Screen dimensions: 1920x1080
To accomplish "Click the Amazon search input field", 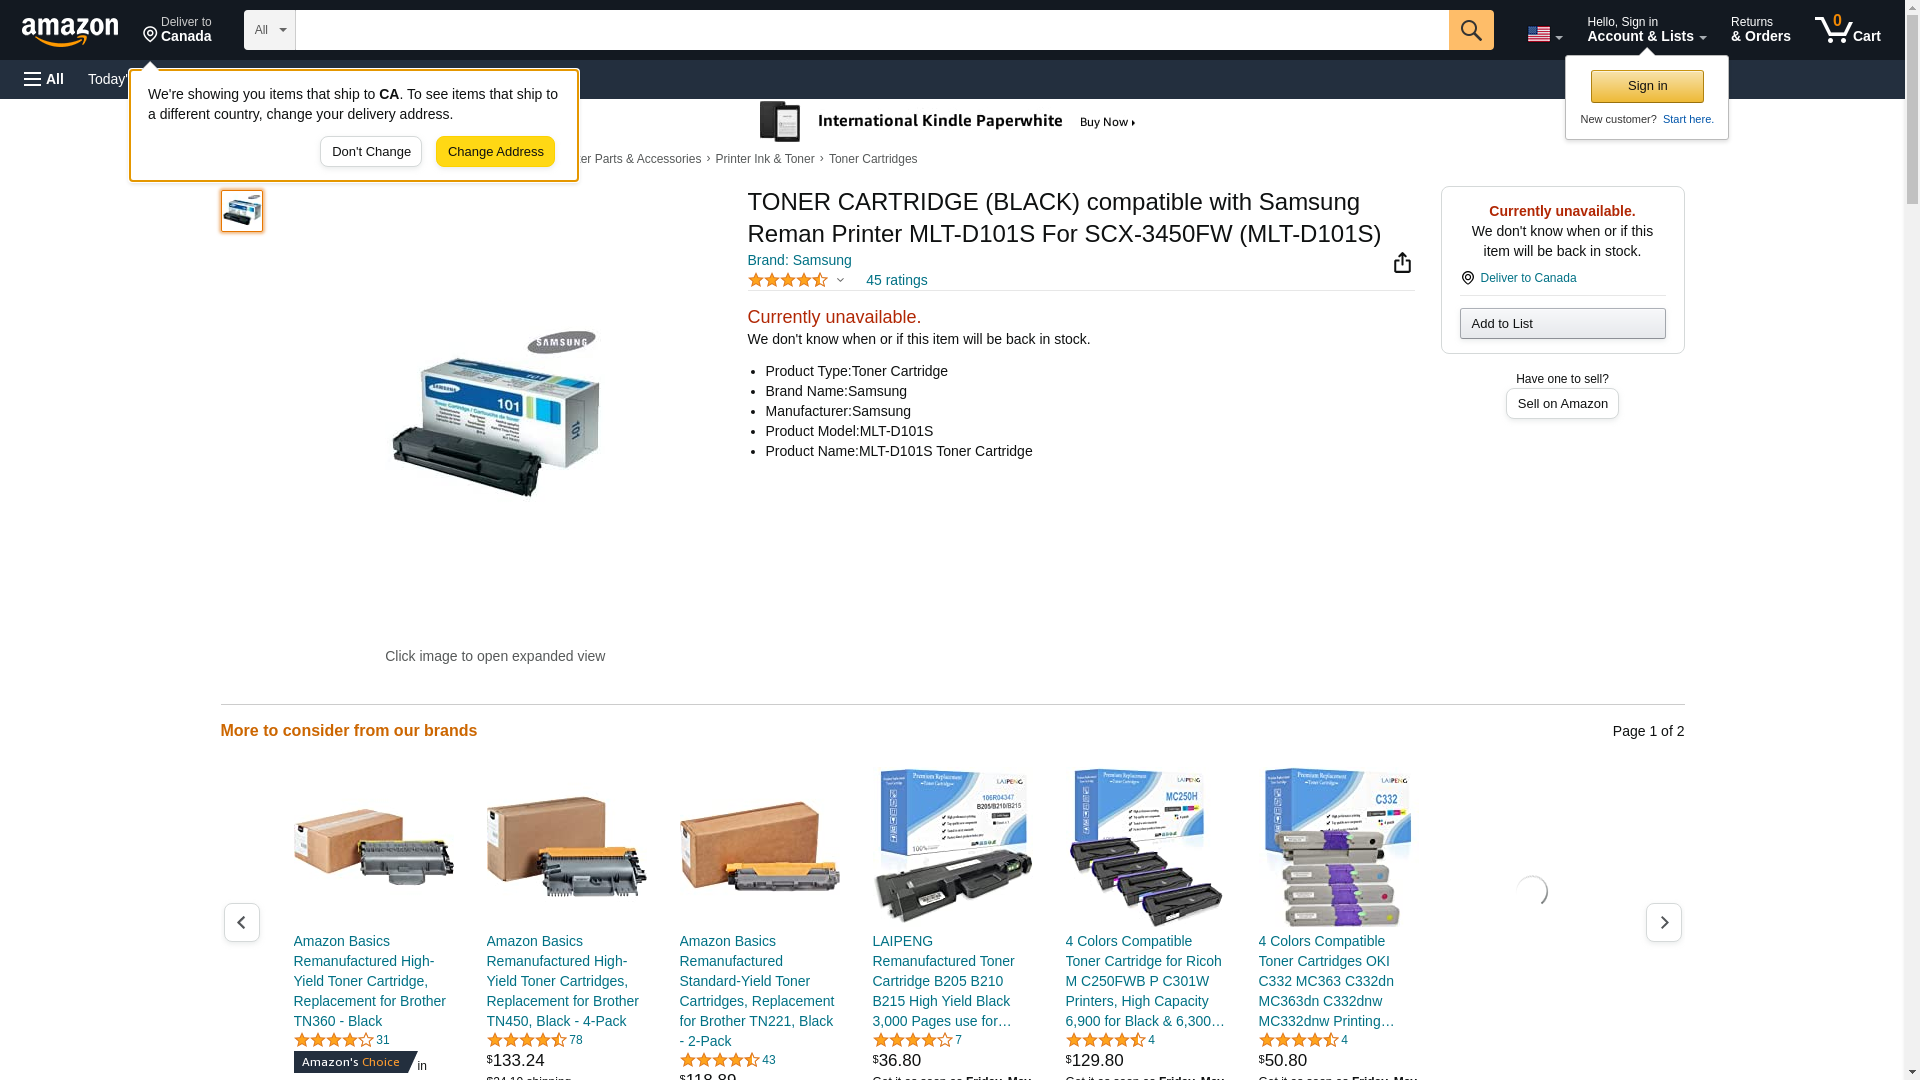I will point(872,30).
